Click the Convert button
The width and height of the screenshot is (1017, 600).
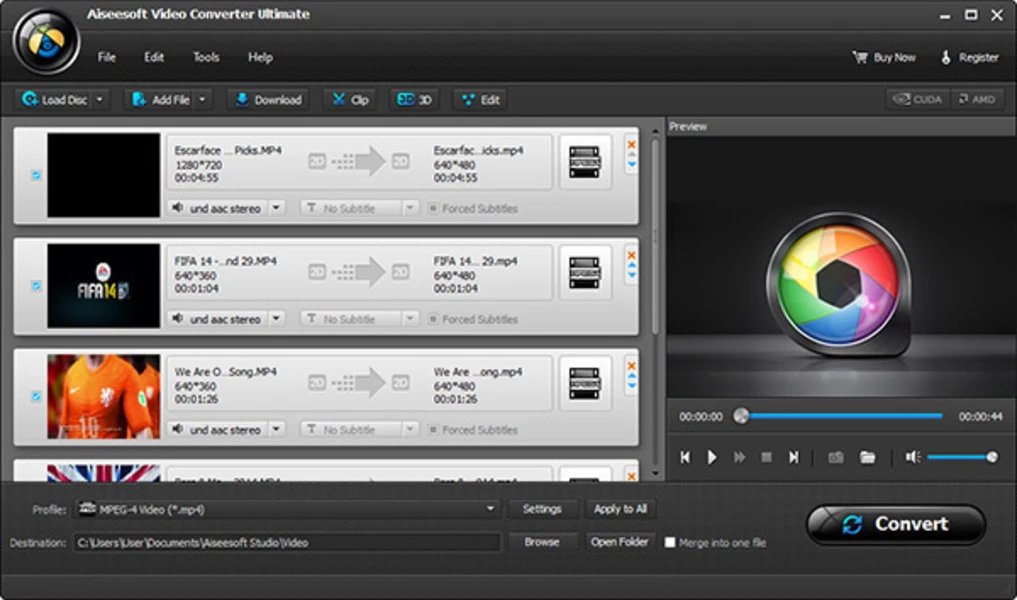pyautogui.click(x=896, y=524)
